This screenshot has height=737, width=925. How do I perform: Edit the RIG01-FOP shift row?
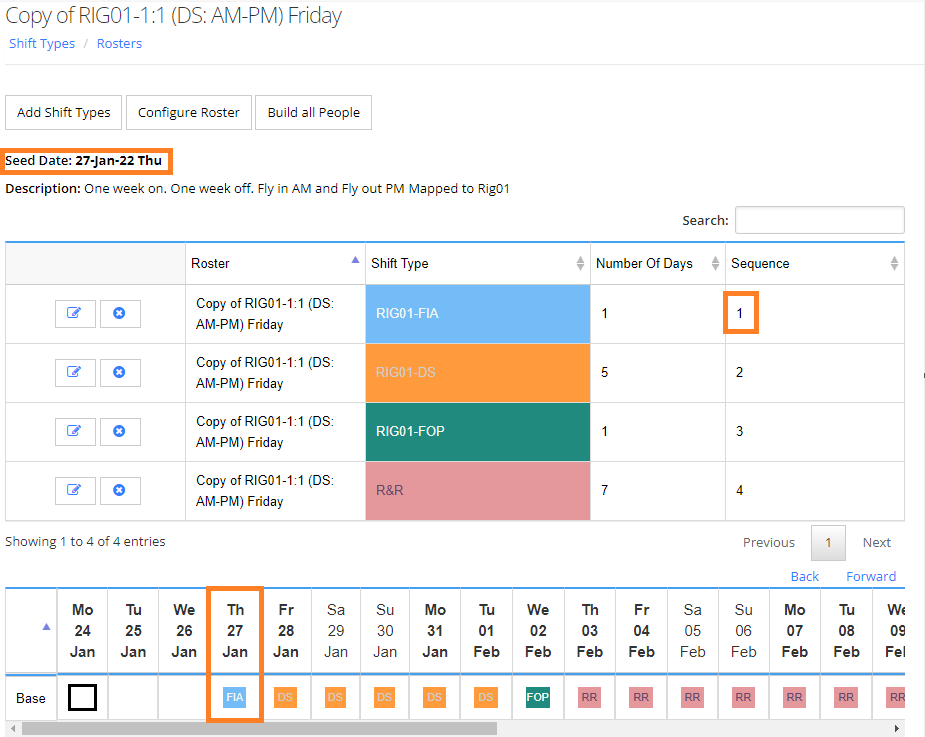pos(75,432)
